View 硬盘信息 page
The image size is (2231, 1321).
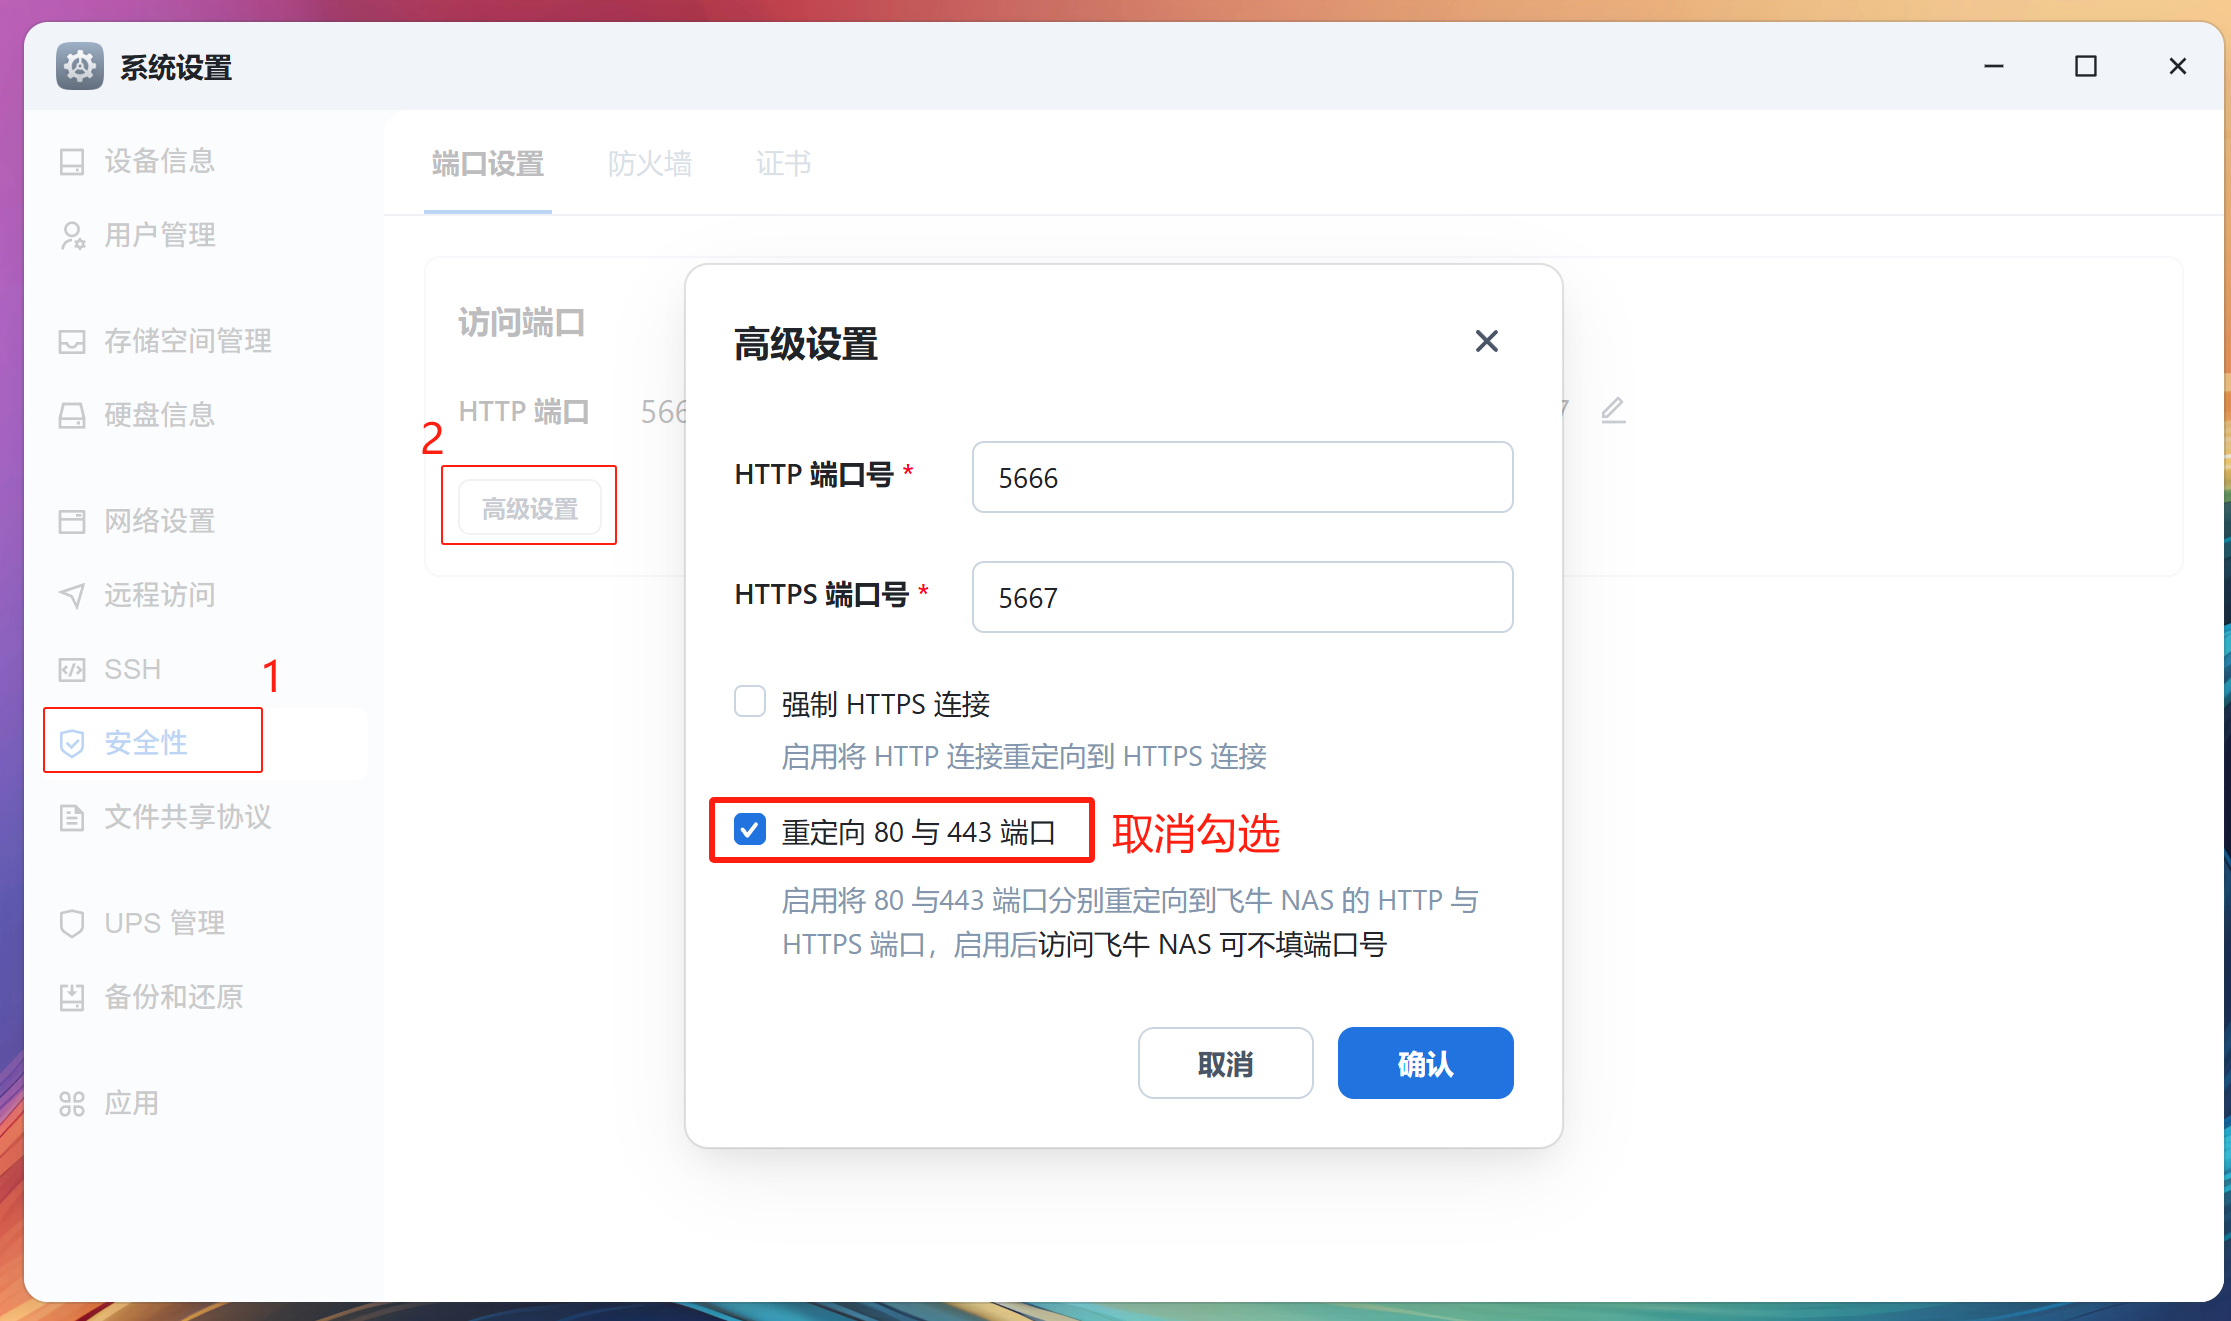coord(158,414)
